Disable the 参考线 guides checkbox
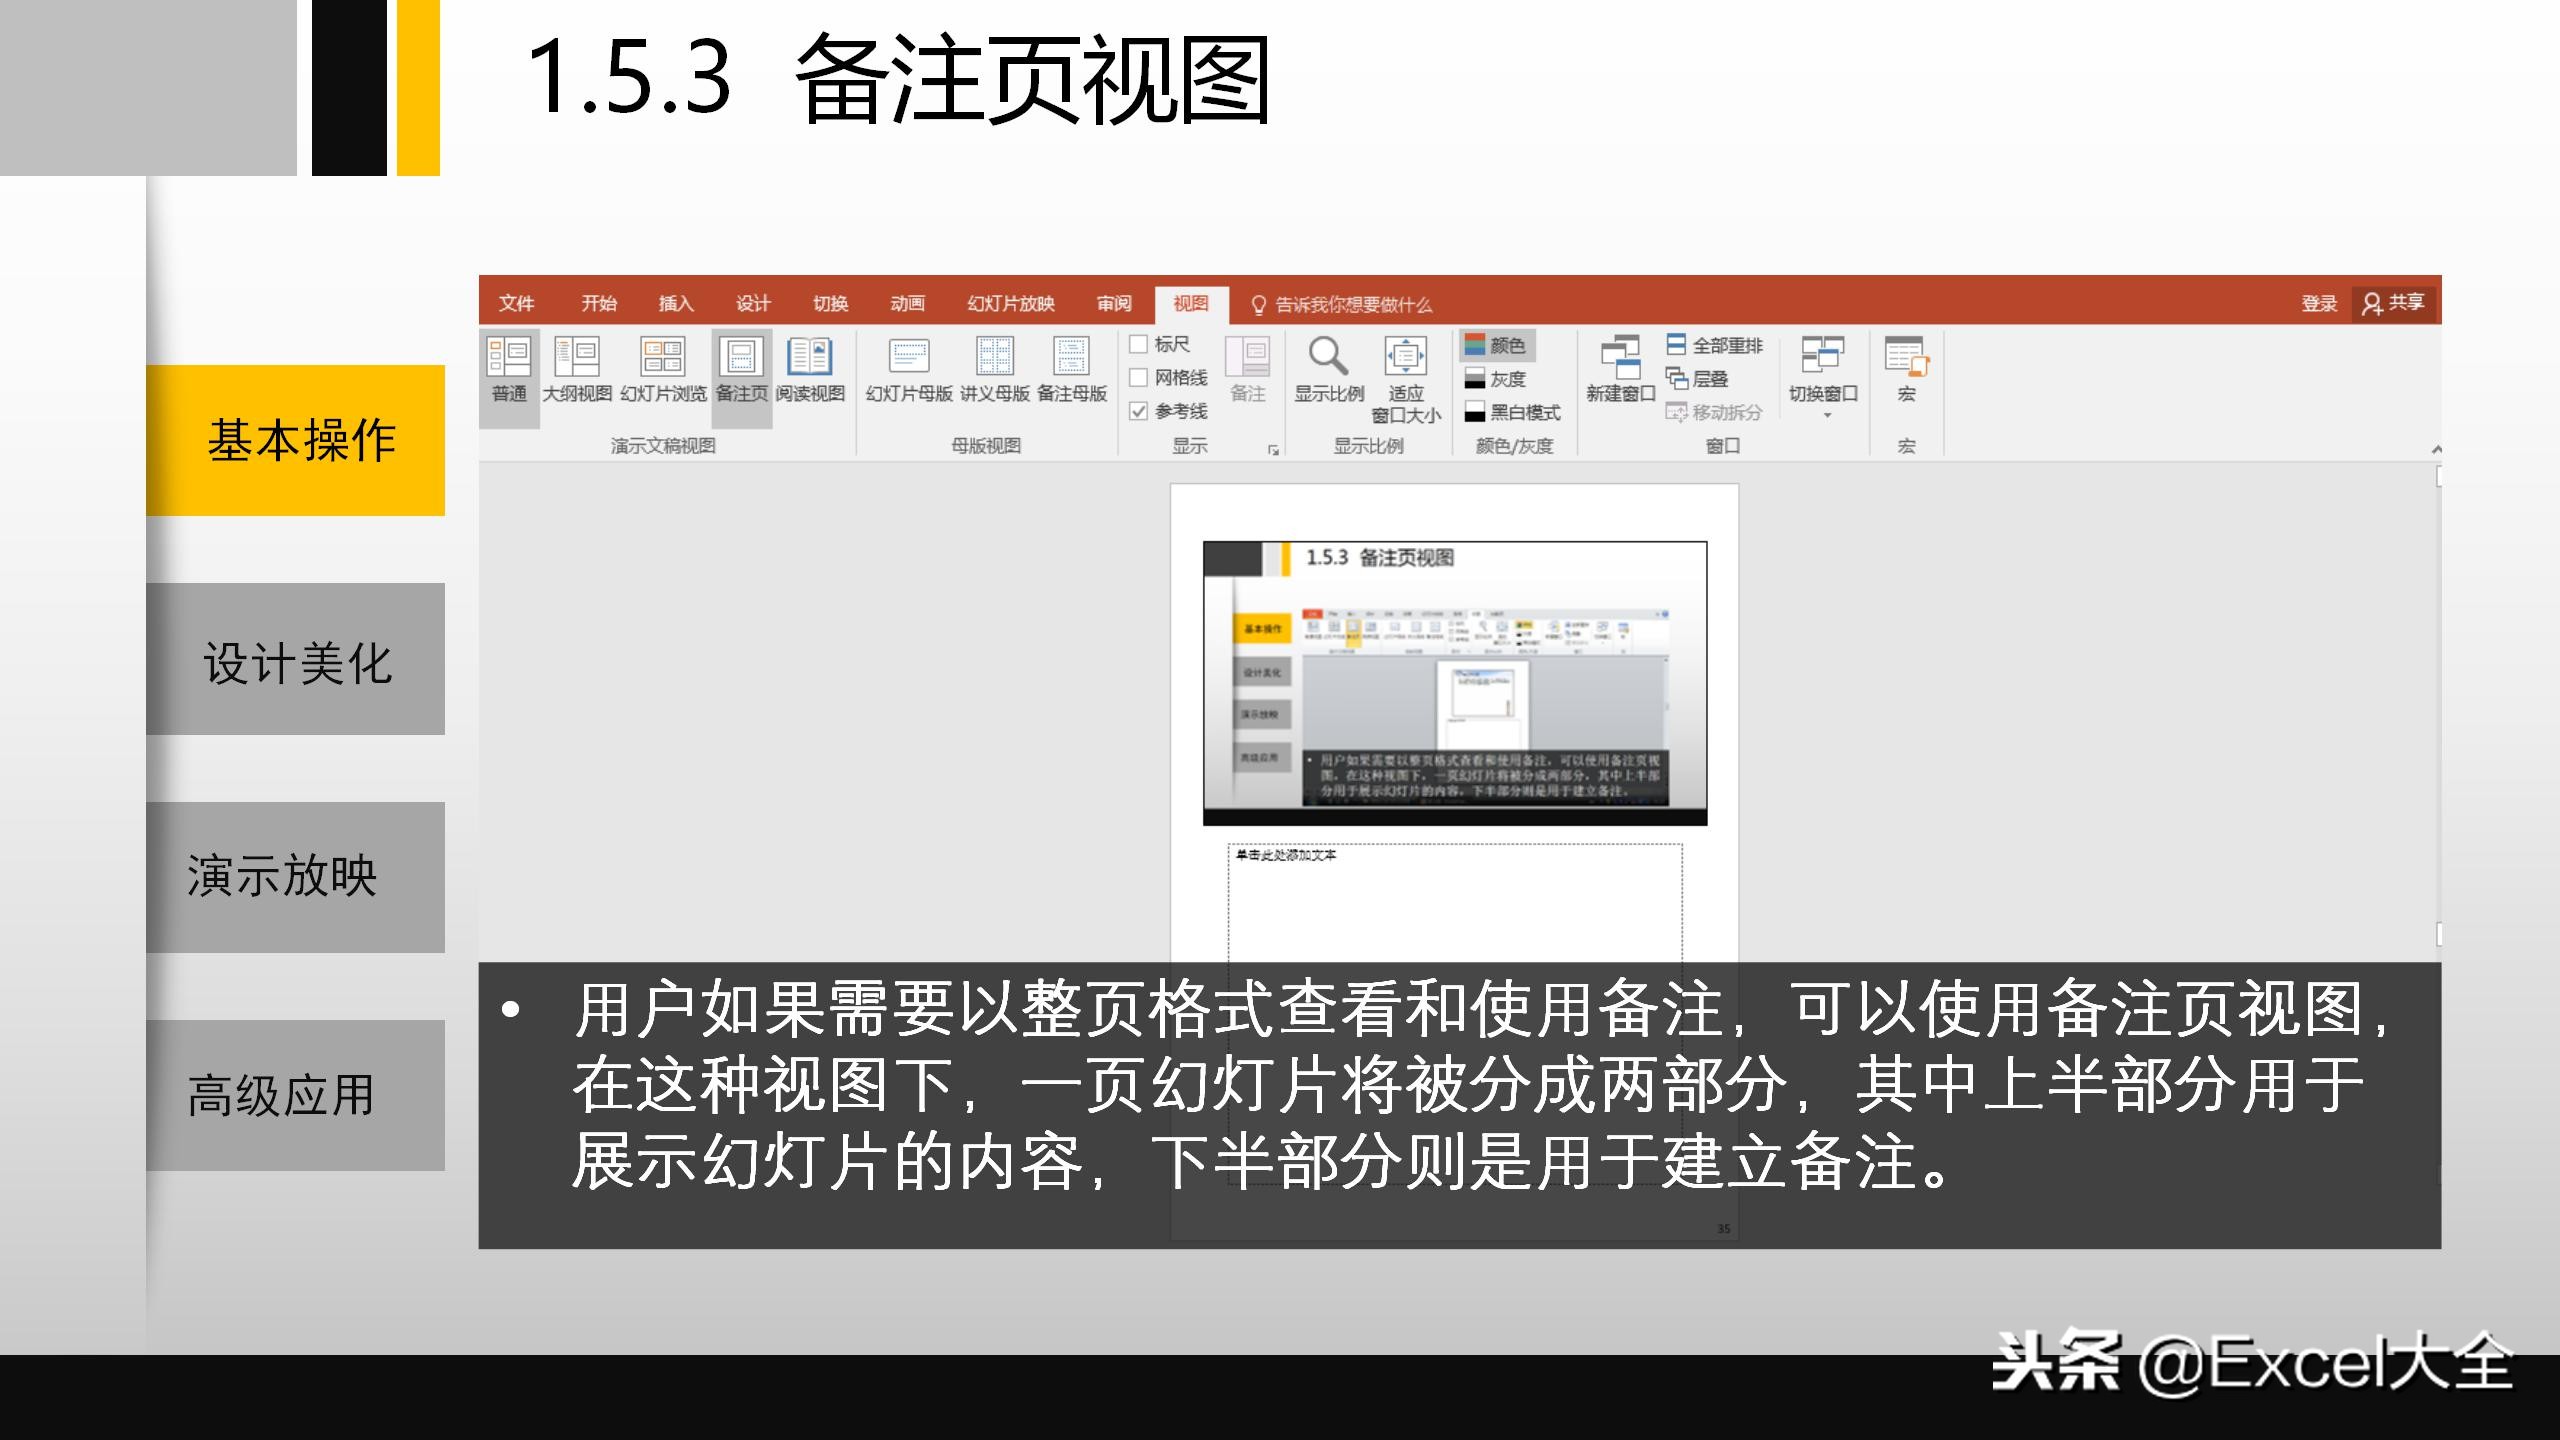Screen dimensions: 2560x1440 [x=1137, y=415]
